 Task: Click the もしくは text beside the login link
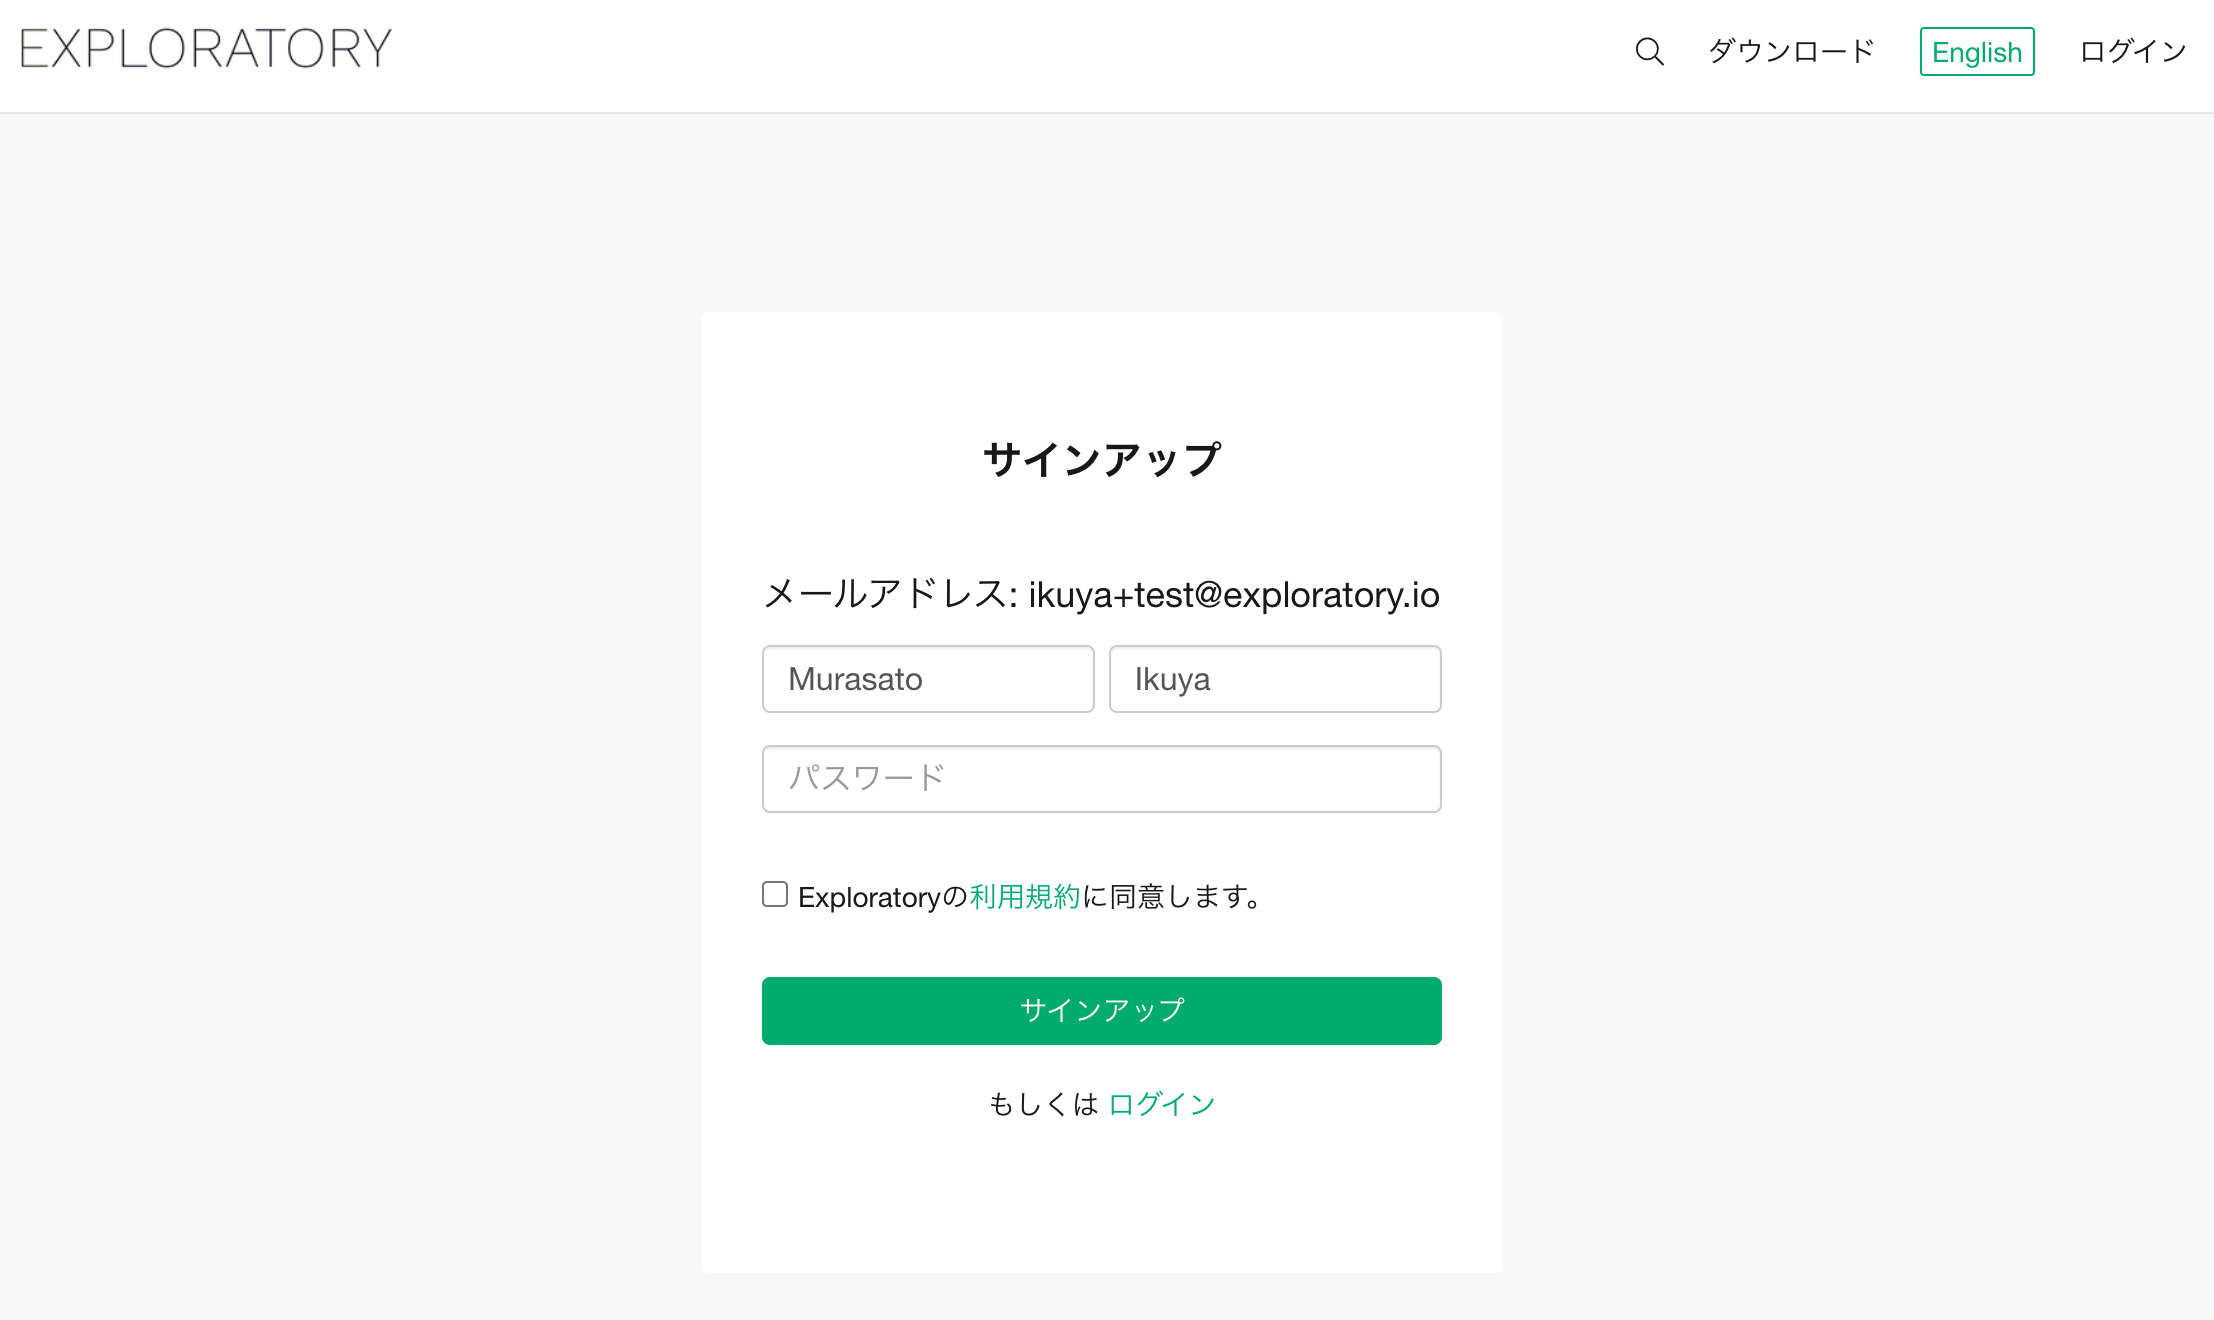coord(1043,1104)
